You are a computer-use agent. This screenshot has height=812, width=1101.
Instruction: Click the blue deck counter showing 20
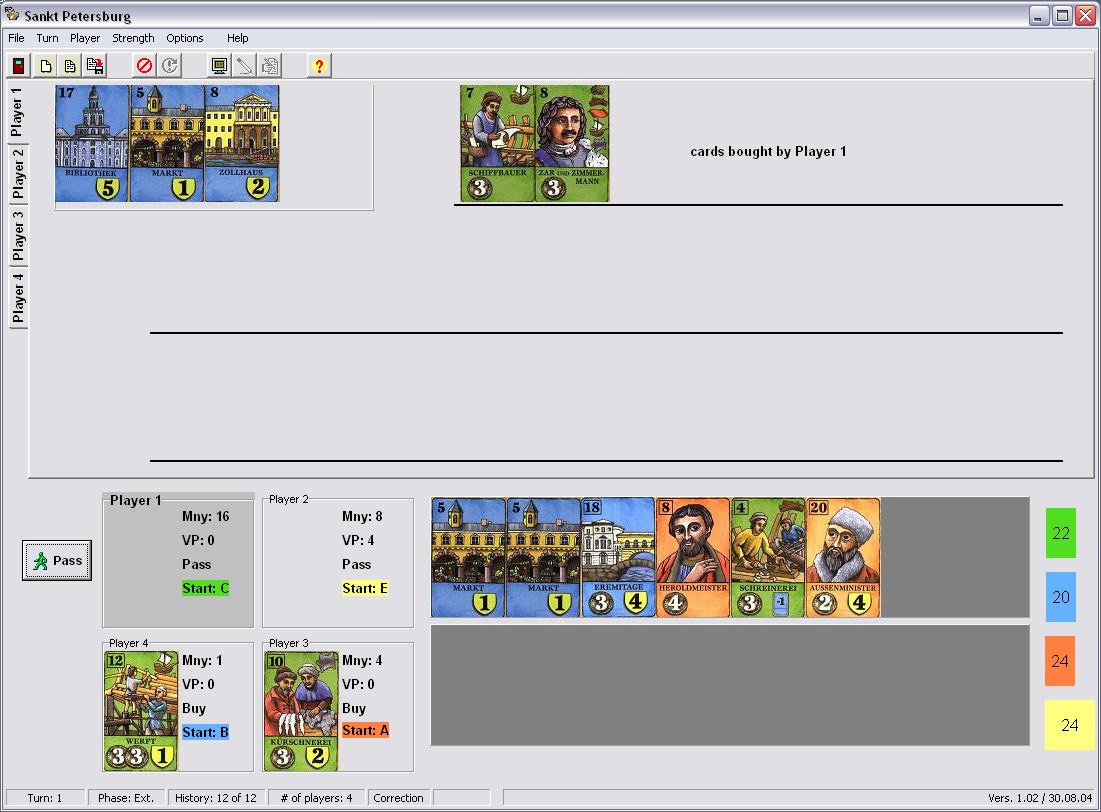pyautogui.click(x=1060, y=597)
